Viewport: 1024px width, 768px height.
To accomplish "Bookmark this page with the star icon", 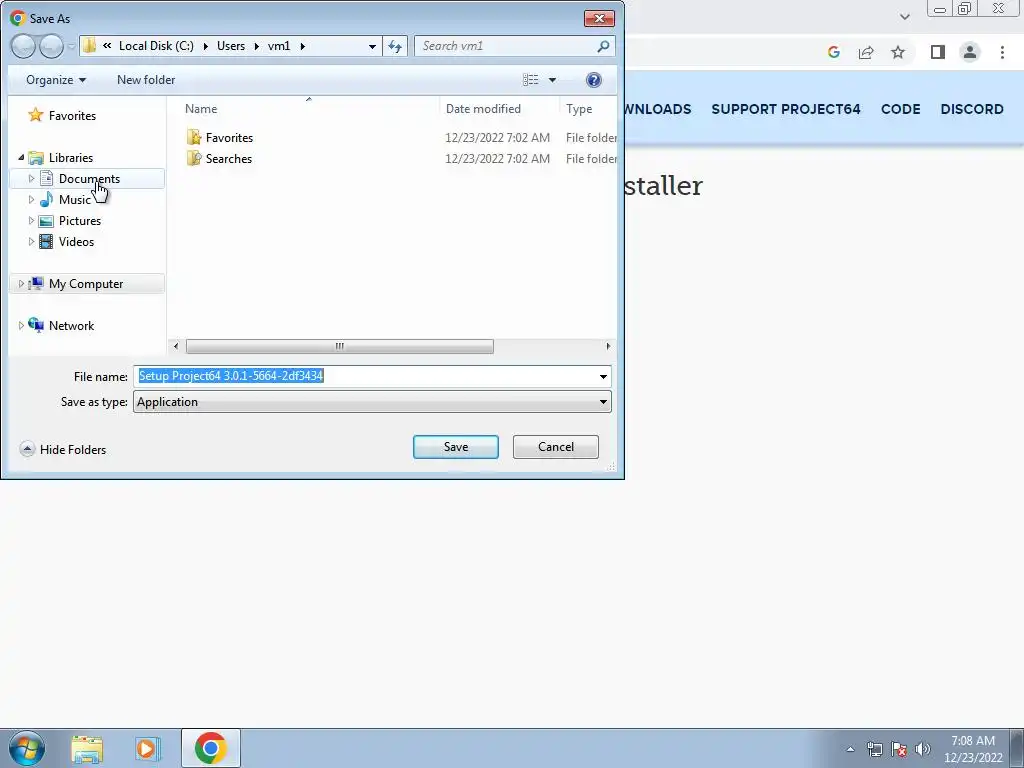I will [898, 52].
